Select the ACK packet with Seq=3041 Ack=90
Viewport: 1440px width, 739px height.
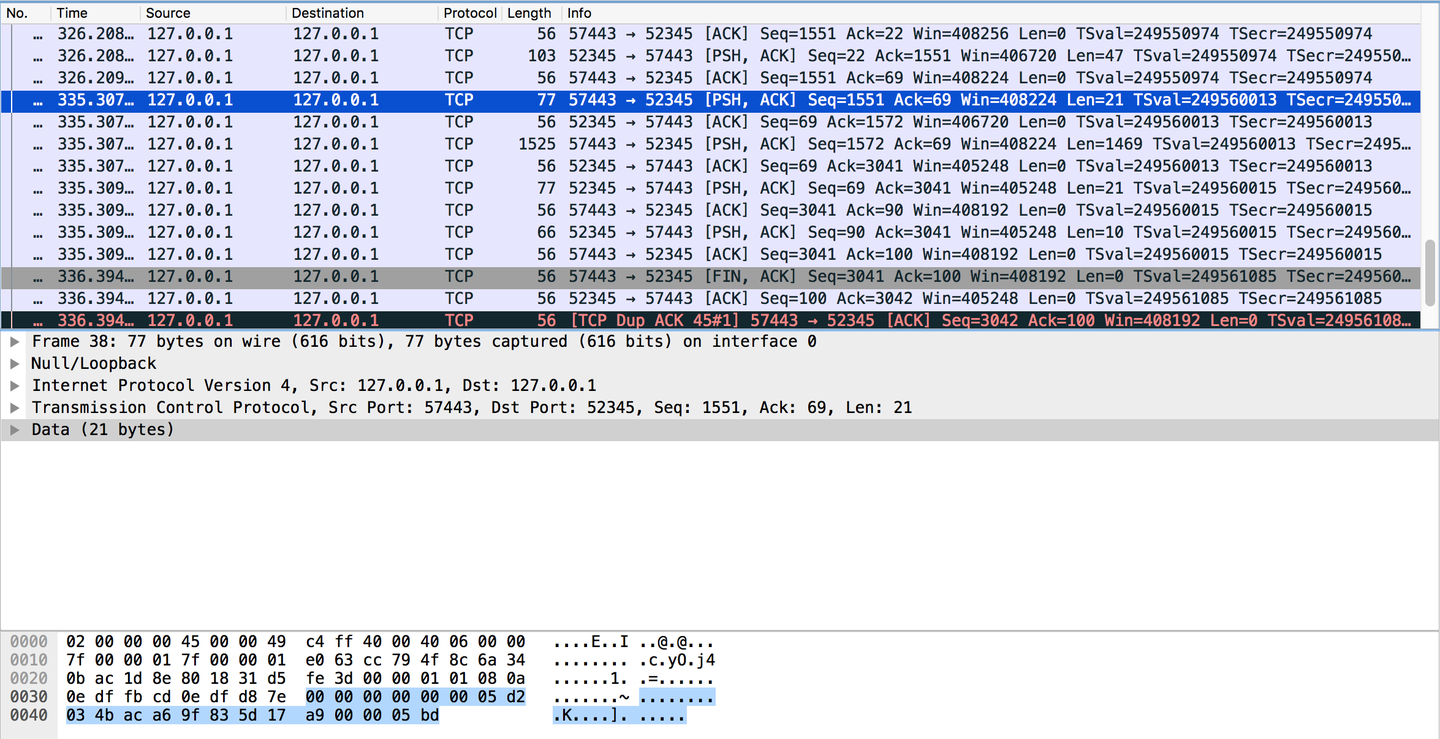click(710, 210)
